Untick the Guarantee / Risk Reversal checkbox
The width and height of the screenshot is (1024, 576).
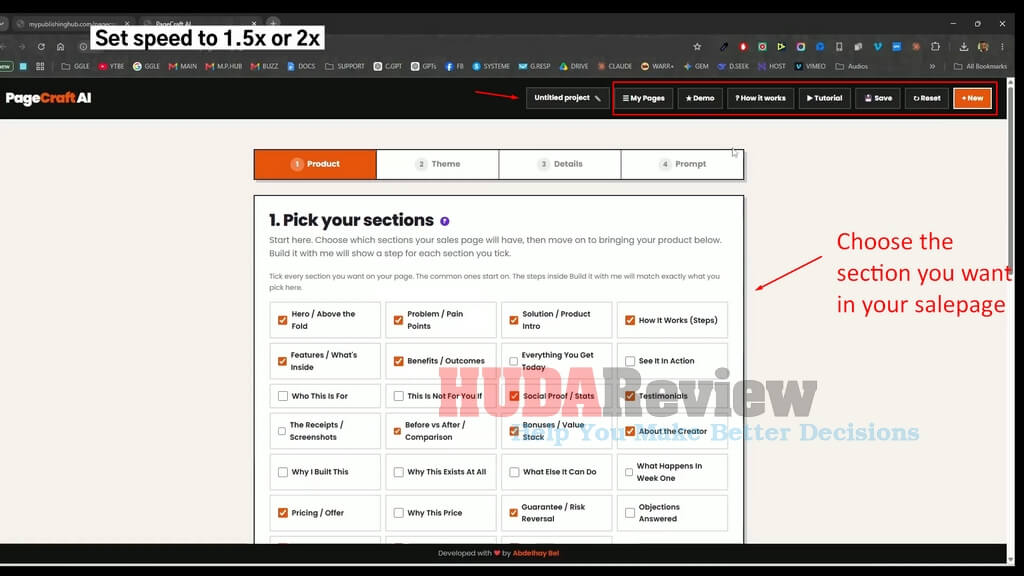click(514, 513)
